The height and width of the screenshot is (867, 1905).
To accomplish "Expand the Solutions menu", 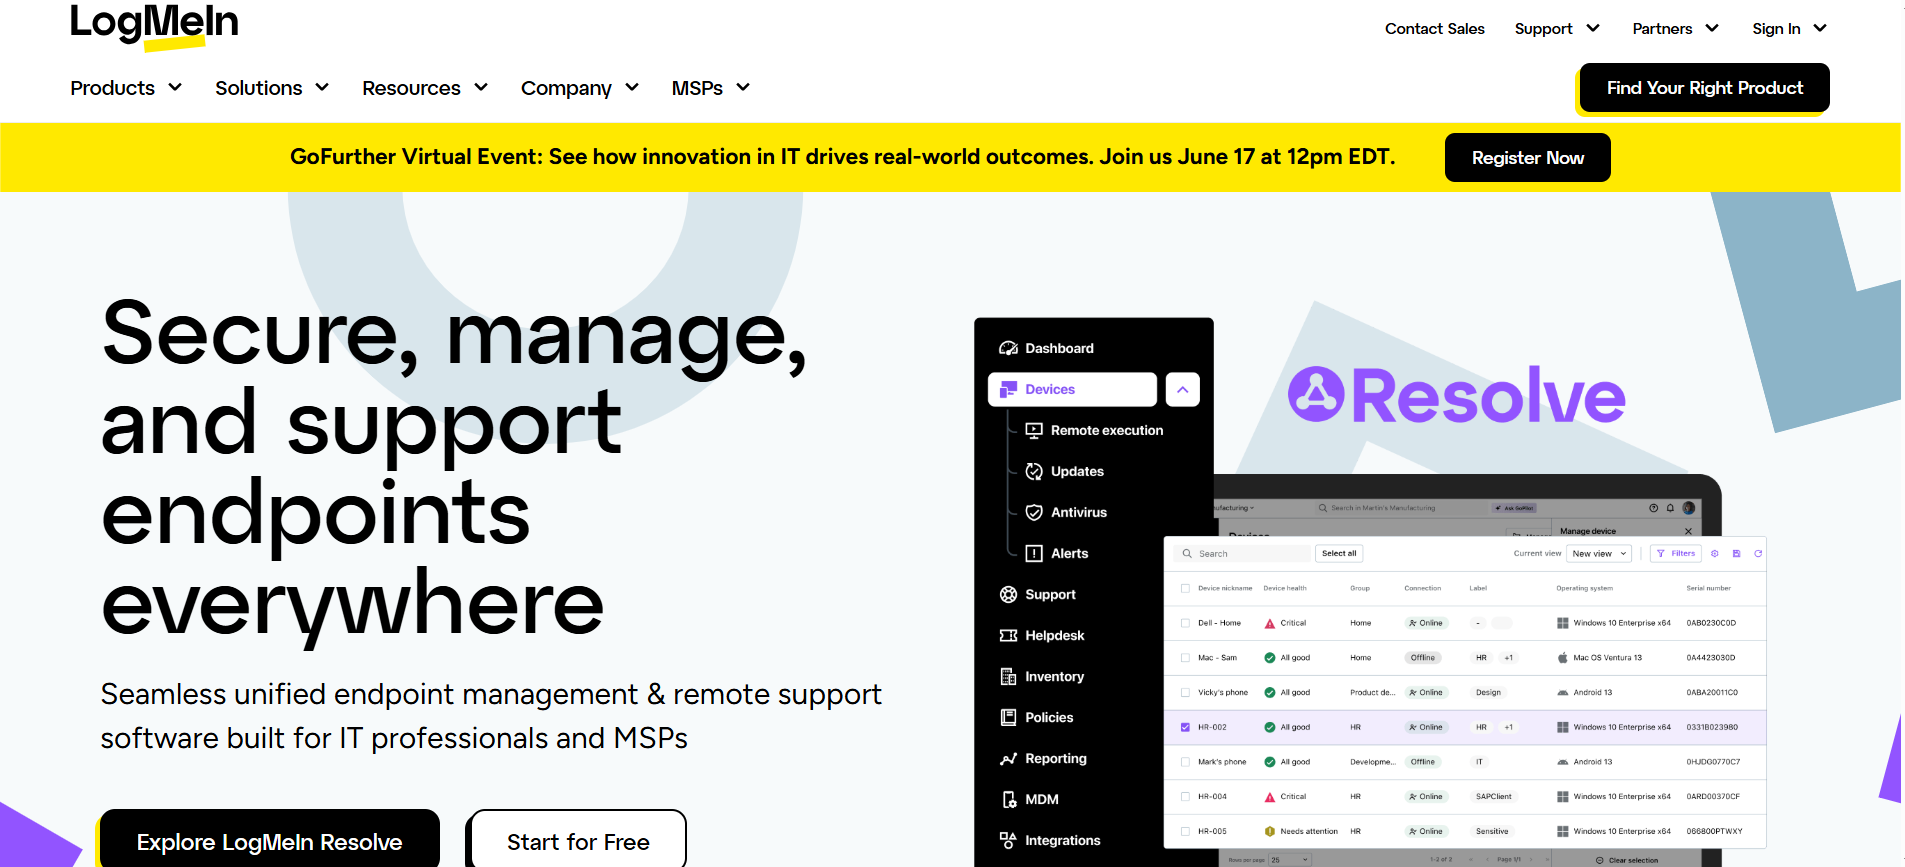I will (x=272, y=88).
